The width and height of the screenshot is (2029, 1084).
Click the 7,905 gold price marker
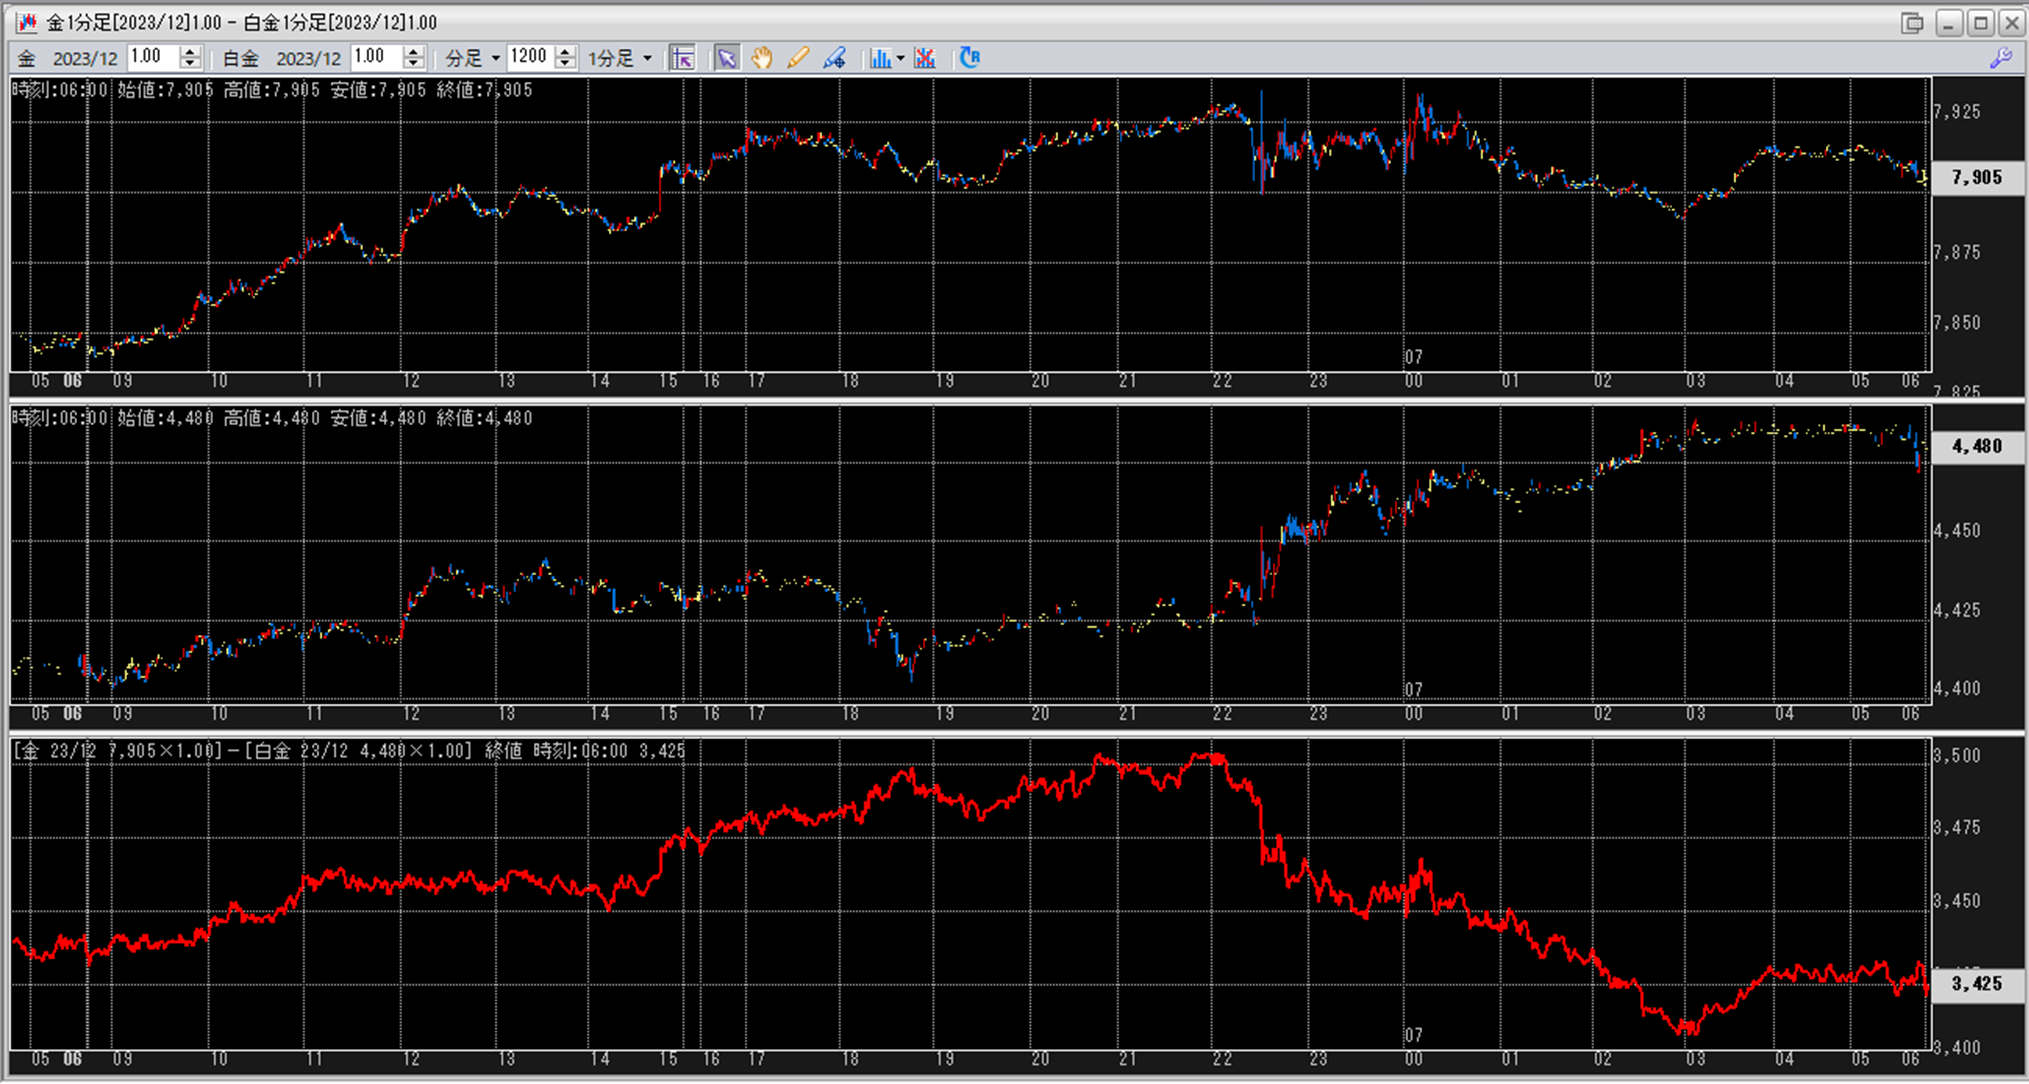[x=1976, y=177]
